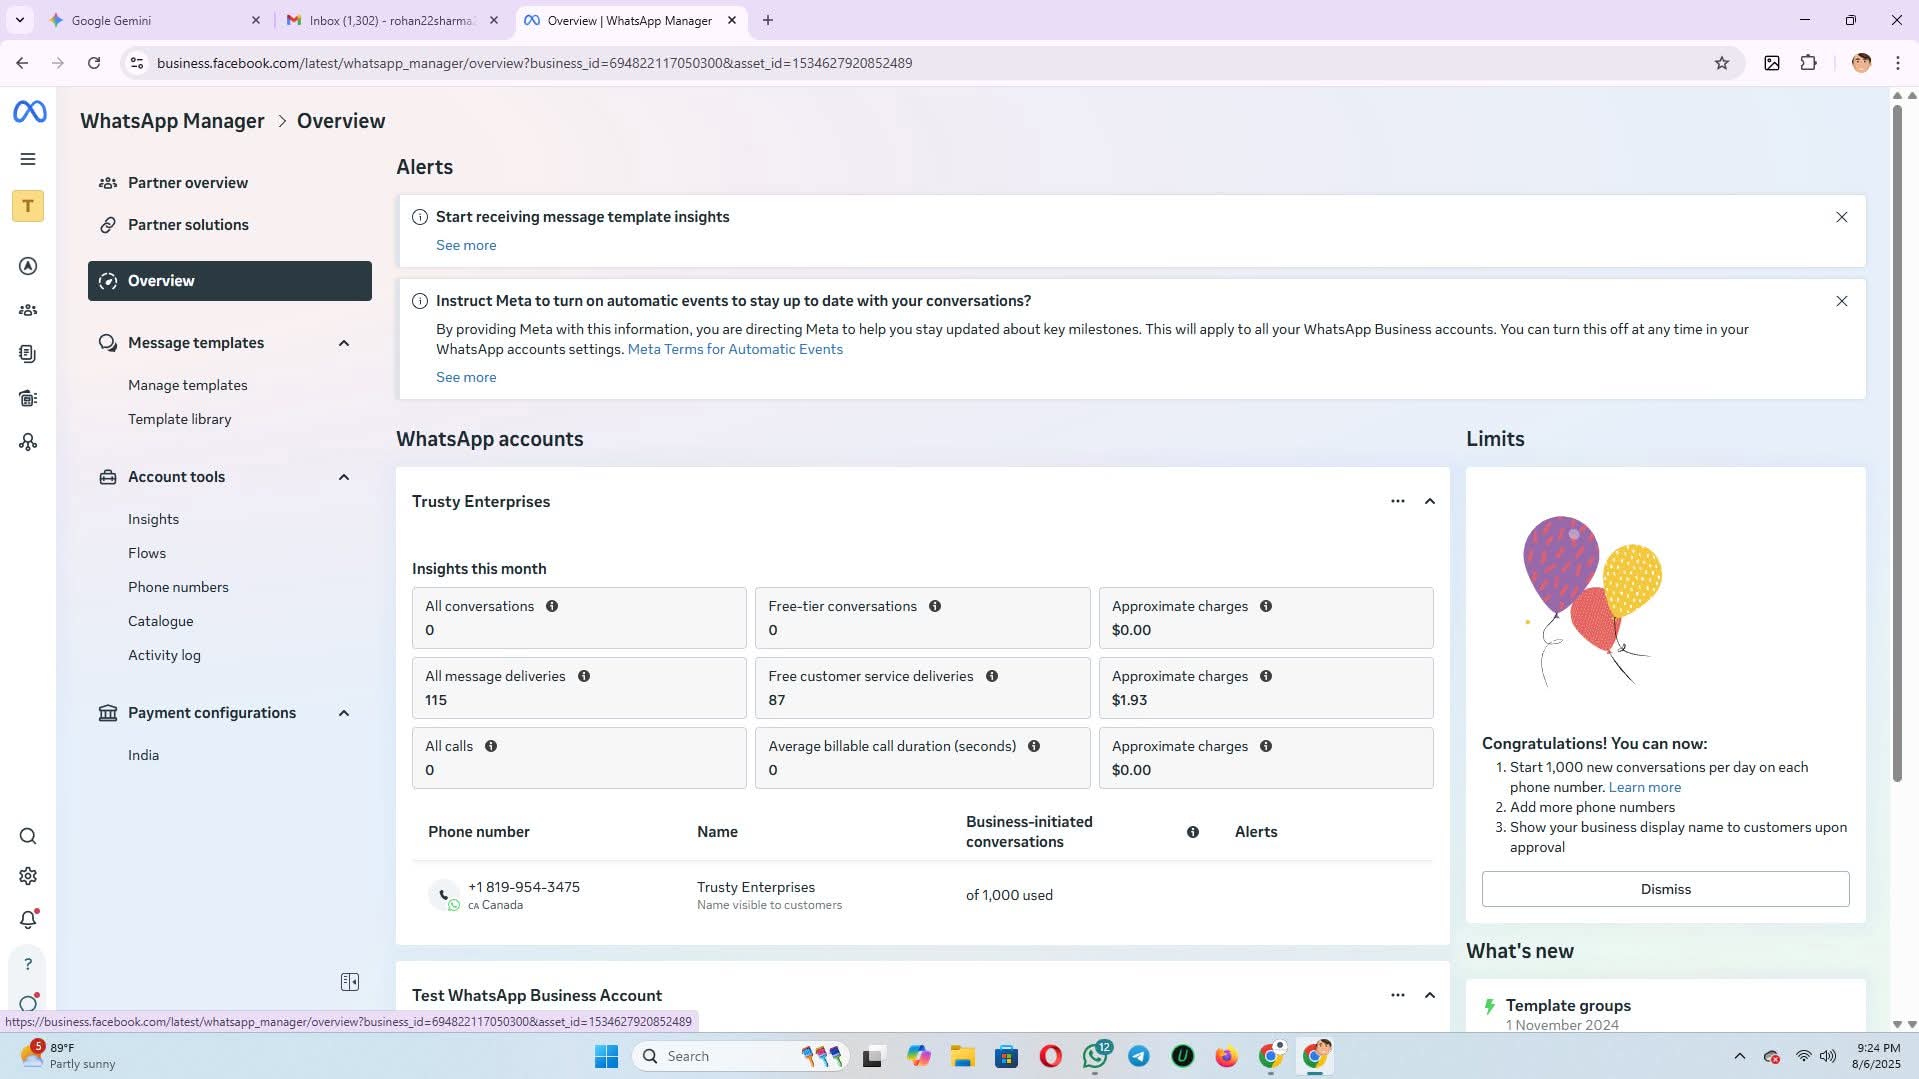Open the compass icon in the left rail
This screenshot has height=1079, width=1919.
[28, 266]
